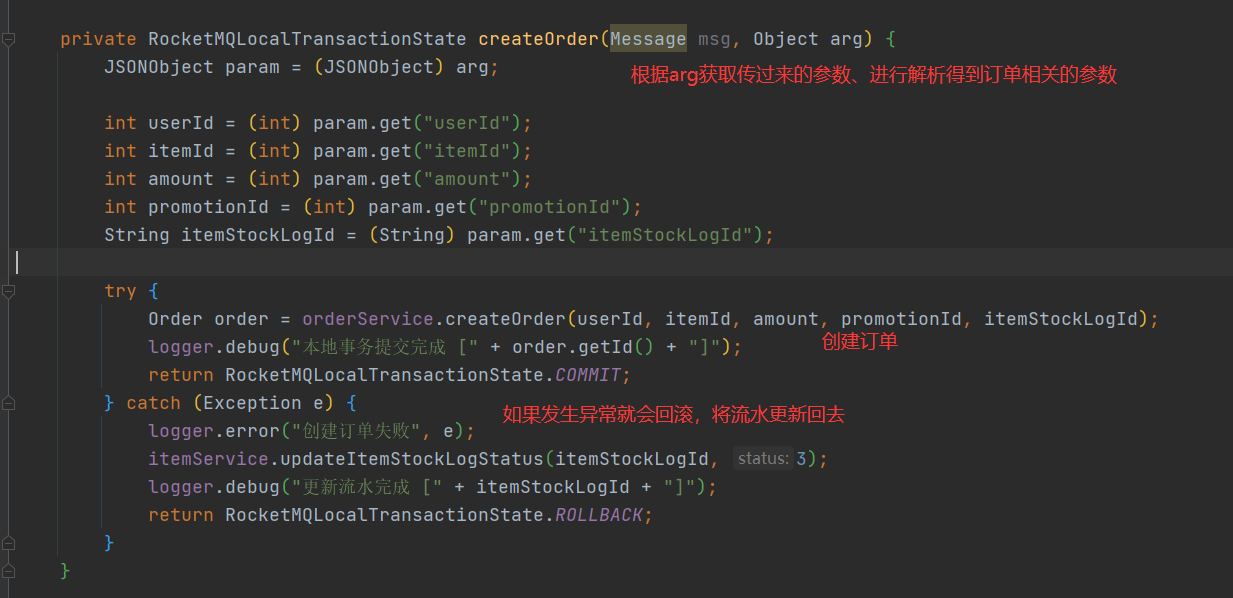Viewport: 1233px width, 598px height.
Task: Click the 'Order' type in the try block
Action: point(175,319)
